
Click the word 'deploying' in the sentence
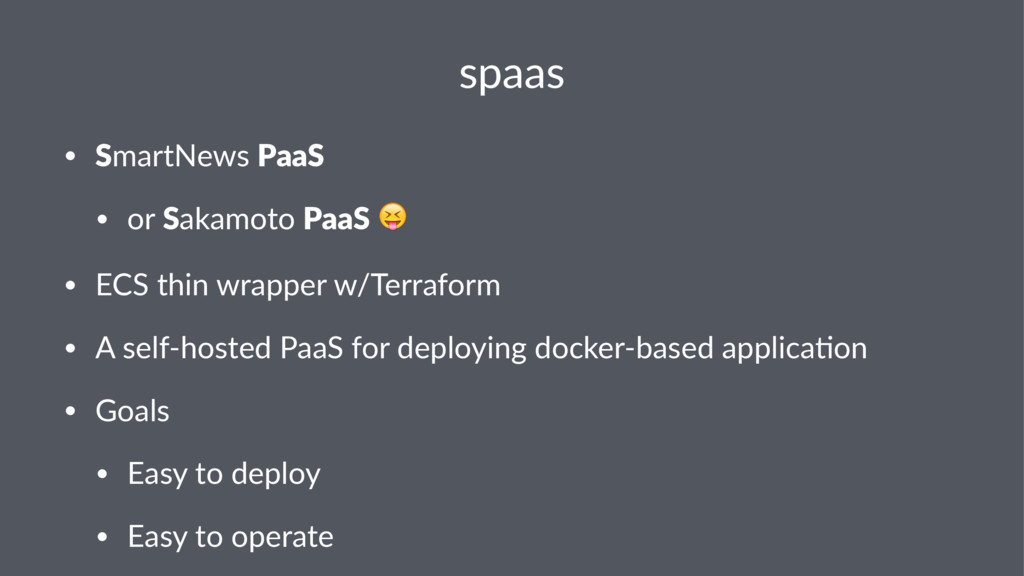click(x=462, y=349)
